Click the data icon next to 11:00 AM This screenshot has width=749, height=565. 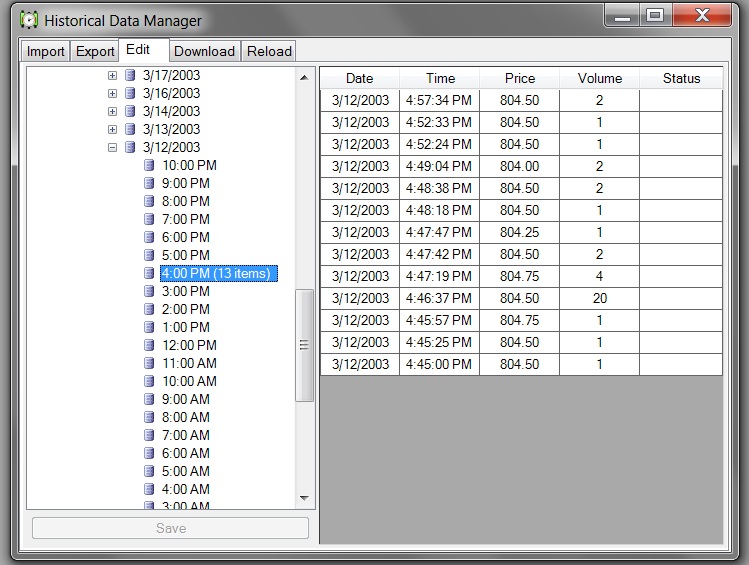pos(149,363)
